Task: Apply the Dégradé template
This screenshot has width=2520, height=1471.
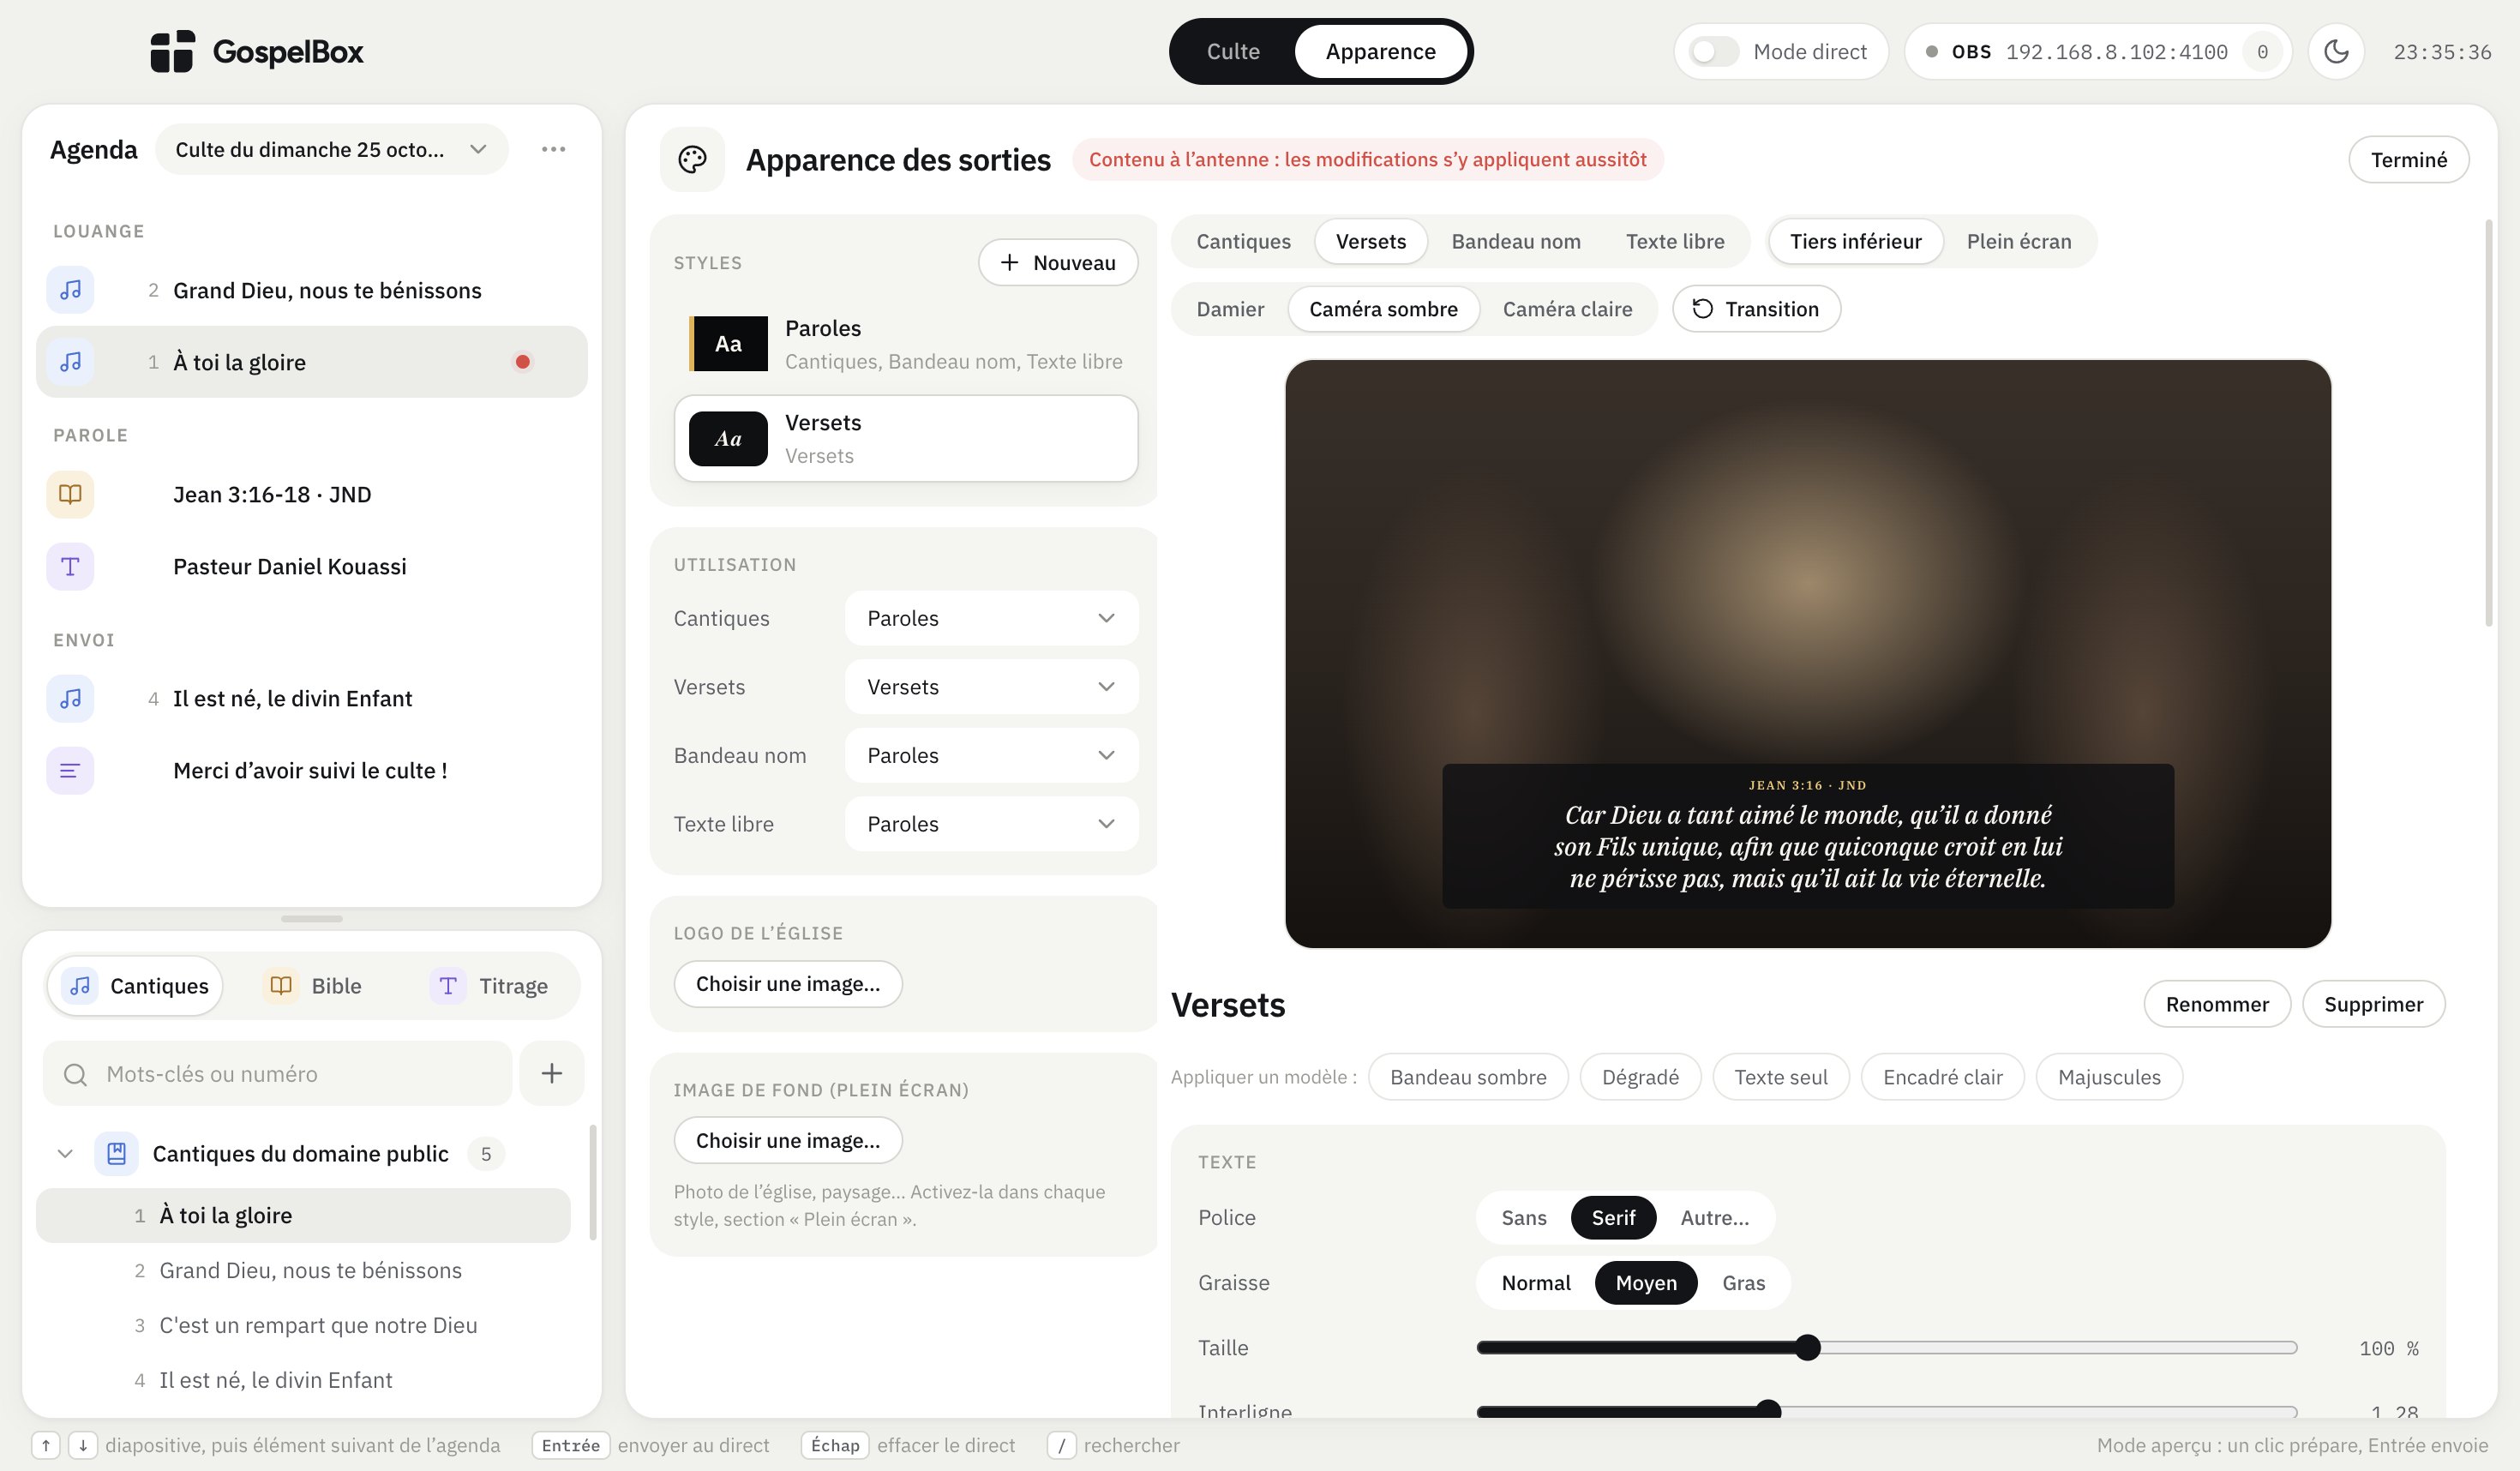Action: 1639,1077
